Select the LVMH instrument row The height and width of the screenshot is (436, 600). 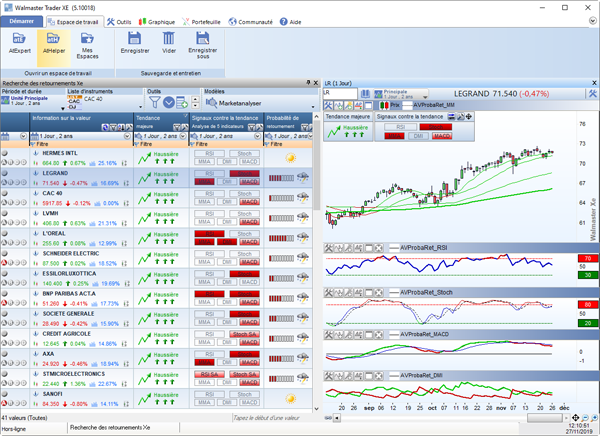coord(156,218)
